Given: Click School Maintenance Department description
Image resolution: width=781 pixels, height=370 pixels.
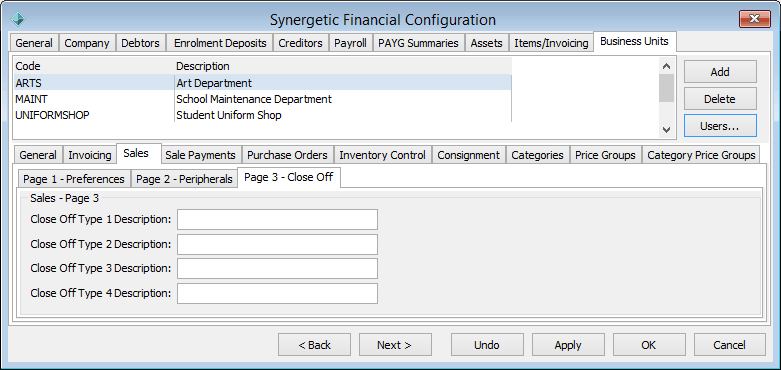Looking at the screenshot, I should pos(254,99).
